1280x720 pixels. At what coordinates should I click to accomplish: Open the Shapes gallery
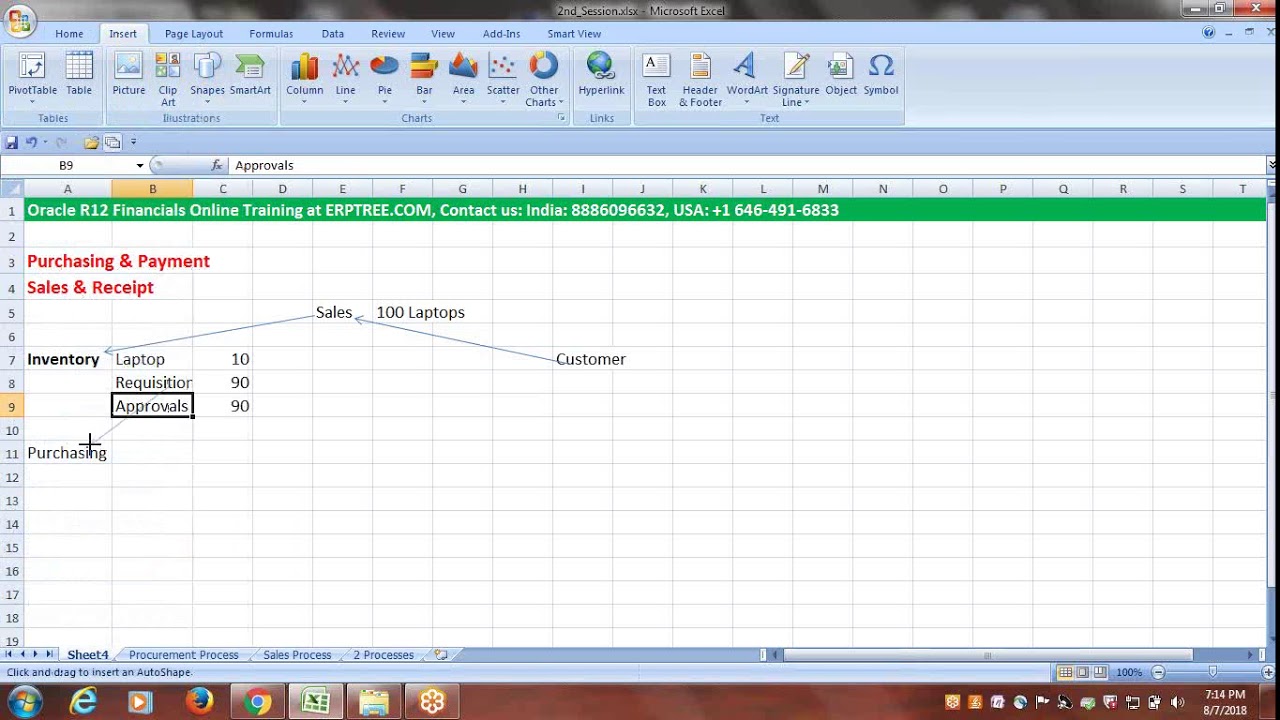click(207, 80)
